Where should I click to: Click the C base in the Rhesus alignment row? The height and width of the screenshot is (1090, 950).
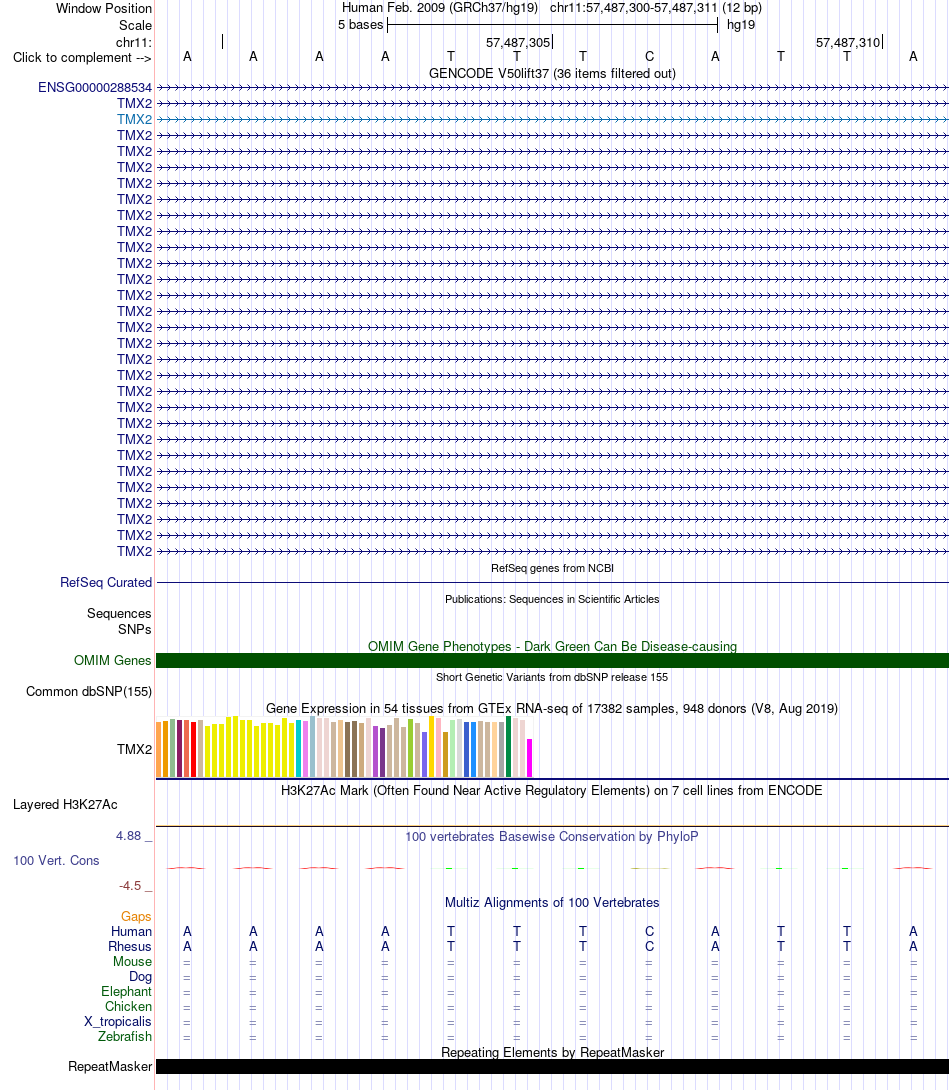click(649, 947)
